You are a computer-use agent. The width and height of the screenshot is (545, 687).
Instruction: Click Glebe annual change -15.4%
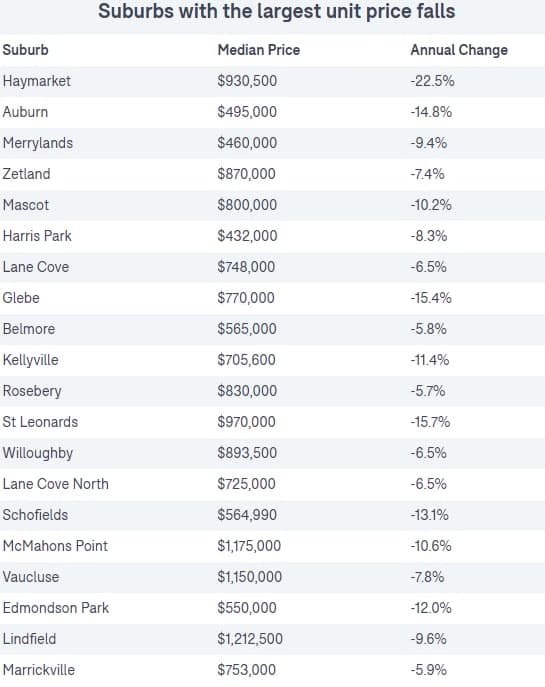(431, 298)
